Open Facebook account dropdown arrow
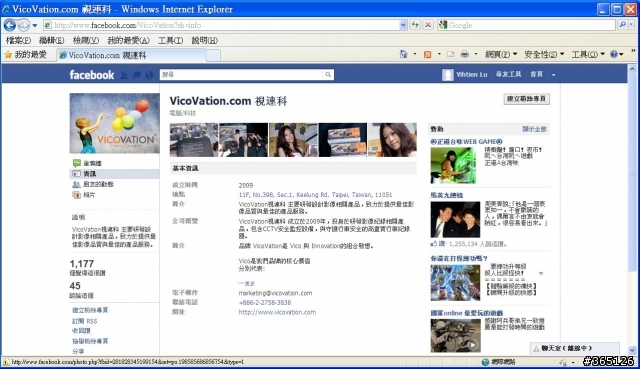The image size is (640, 369). [553, 75]
